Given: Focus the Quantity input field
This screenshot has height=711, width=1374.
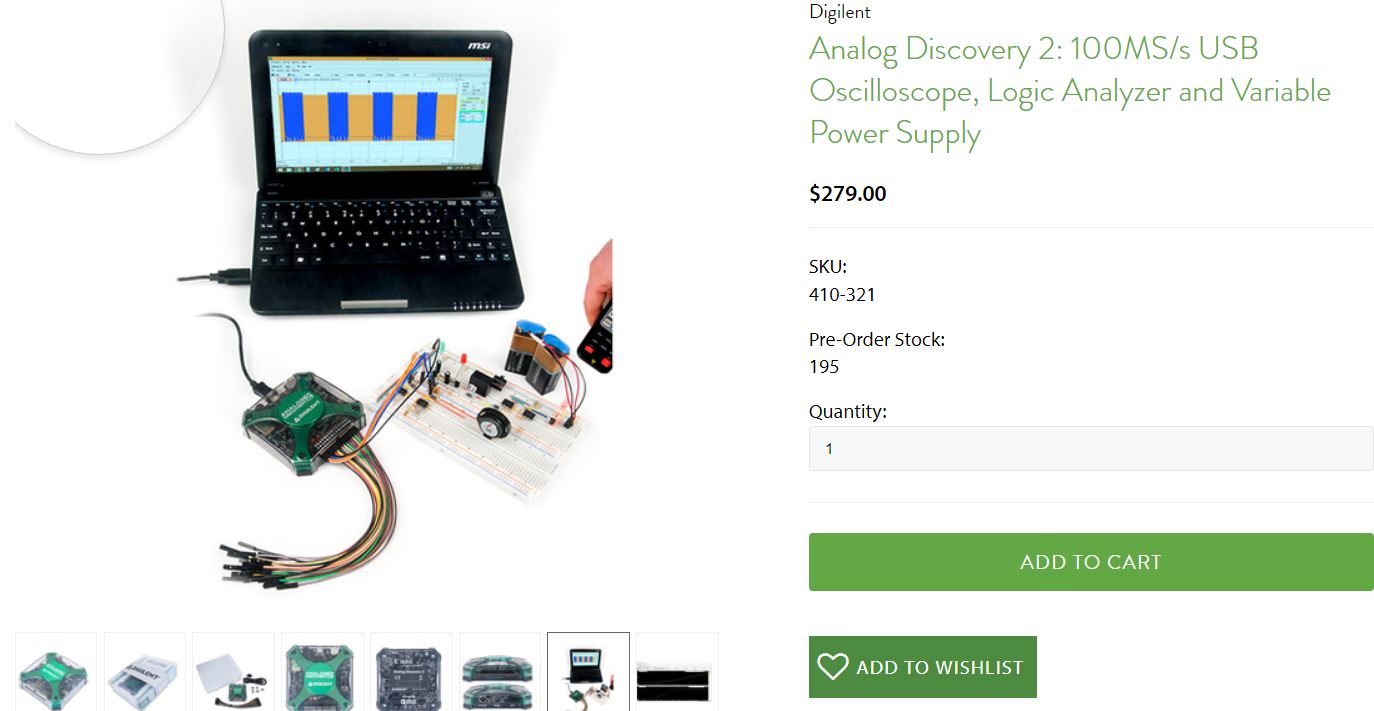Looking at the screenshot, I should click(x=1091, y=449).
